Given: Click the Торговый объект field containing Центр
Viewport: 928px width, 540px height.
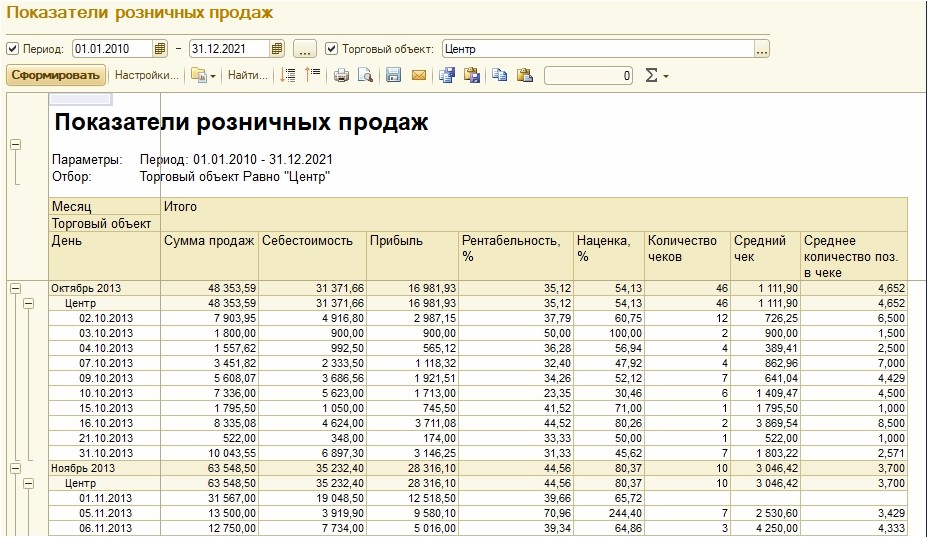Looking at the screenshot, I should 598,49.
